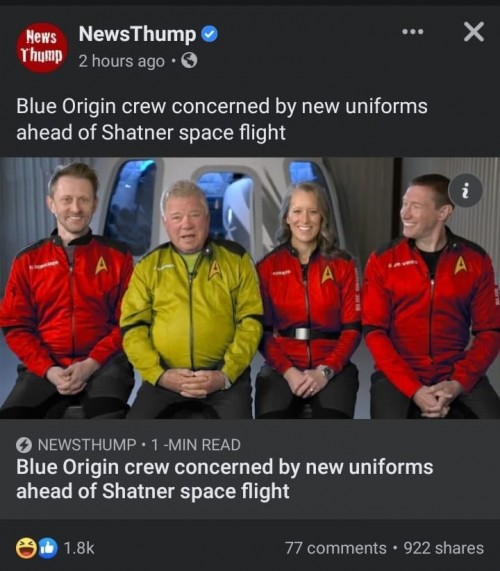Click the Blue Origin crew photo thumbnail
Viewport: 500px width, 571px height.
click(250, 288)
